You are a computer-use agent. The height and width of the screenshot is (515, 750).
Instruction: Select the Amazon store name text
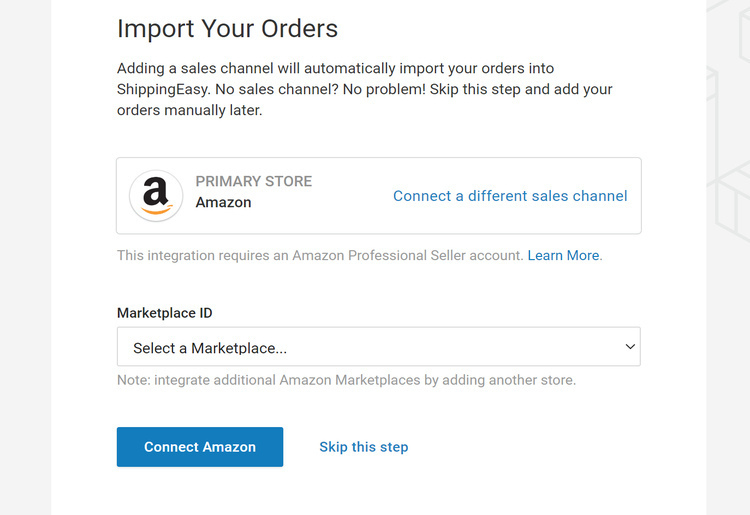click(x=223, y=202)
